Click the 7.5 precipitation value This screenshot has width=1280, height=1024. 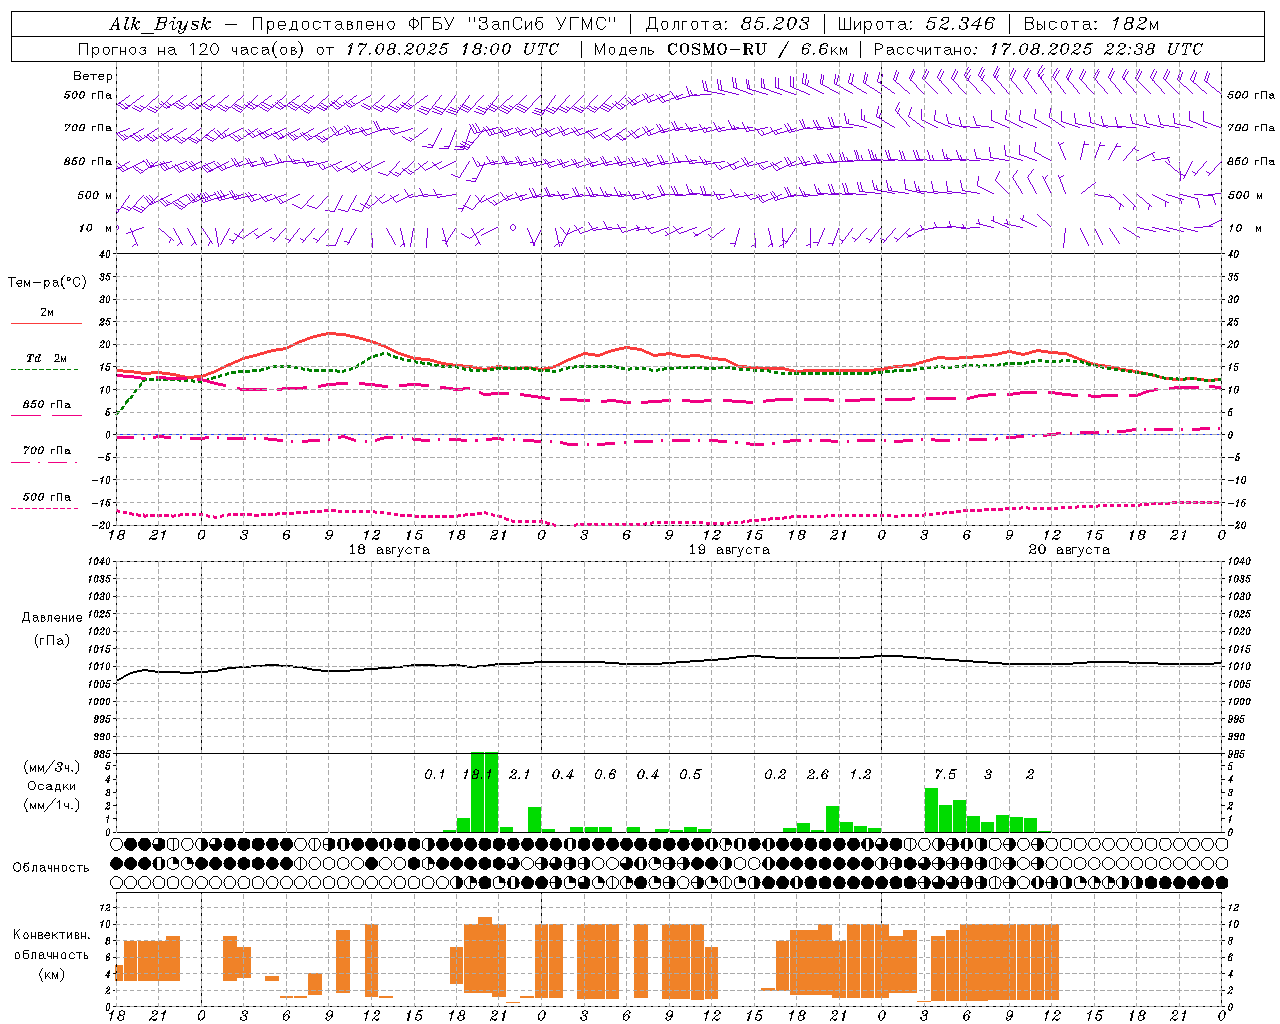[945, 774]
